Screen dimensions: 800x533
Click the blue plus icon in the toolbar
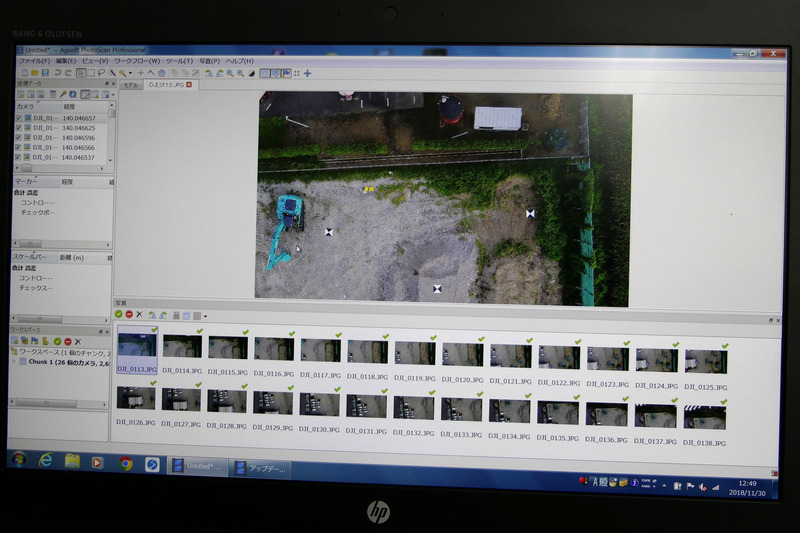pos(307,73)
